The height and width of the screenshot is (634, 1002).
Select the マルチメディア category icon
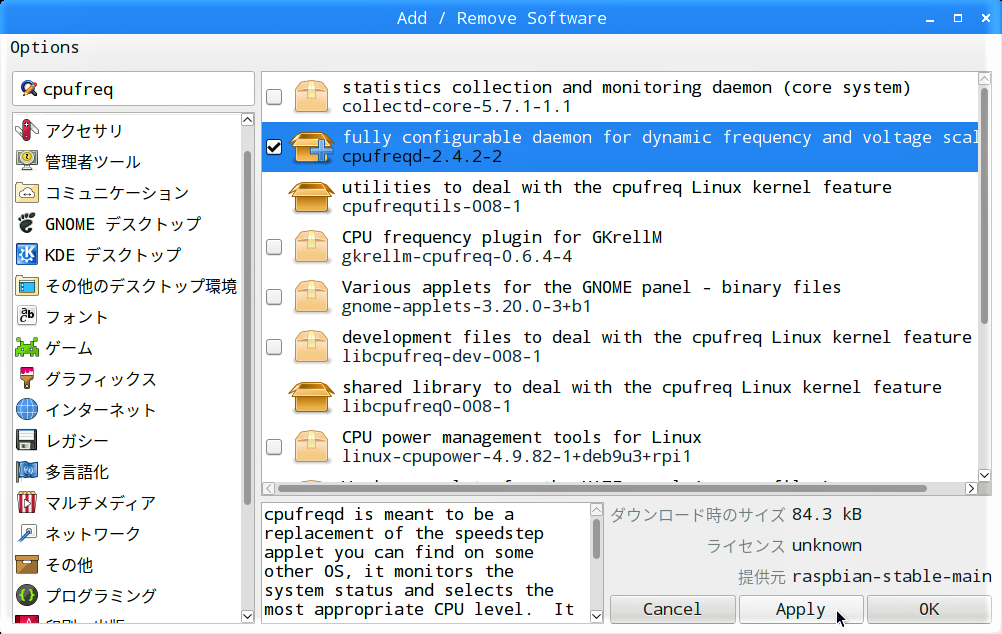[x=27, y=503]
